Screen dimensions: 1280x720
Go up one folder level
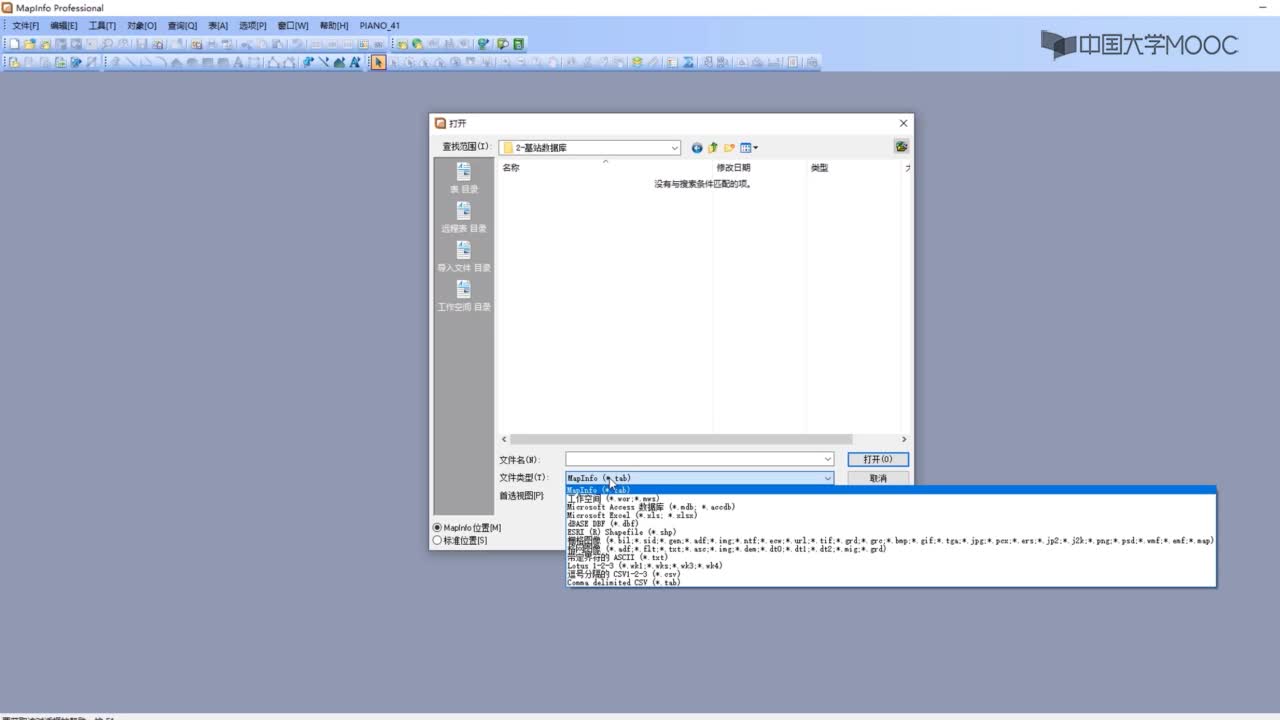pos(713,148)
